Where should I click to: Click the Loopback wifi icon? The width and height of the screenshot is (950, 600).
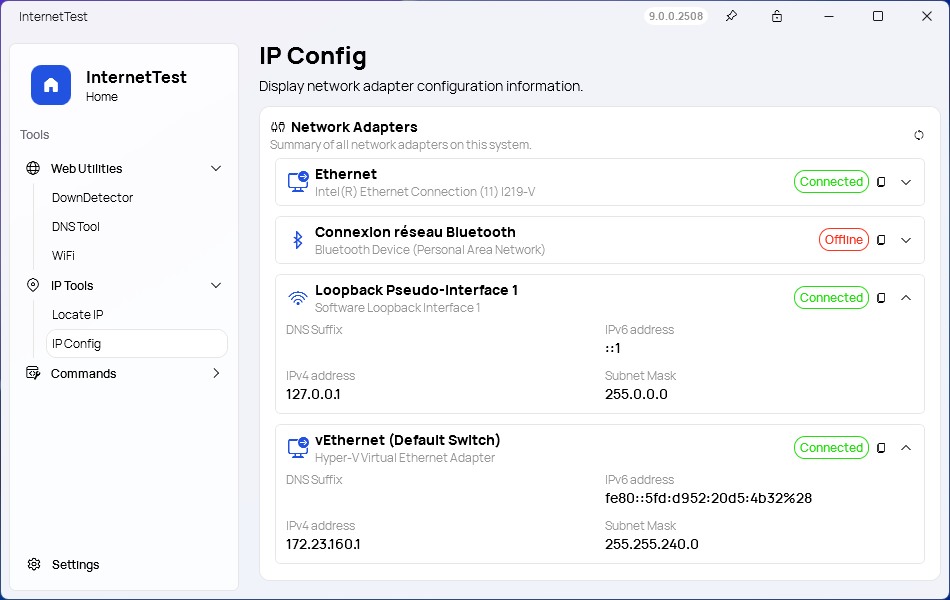(x=297, y=298)
